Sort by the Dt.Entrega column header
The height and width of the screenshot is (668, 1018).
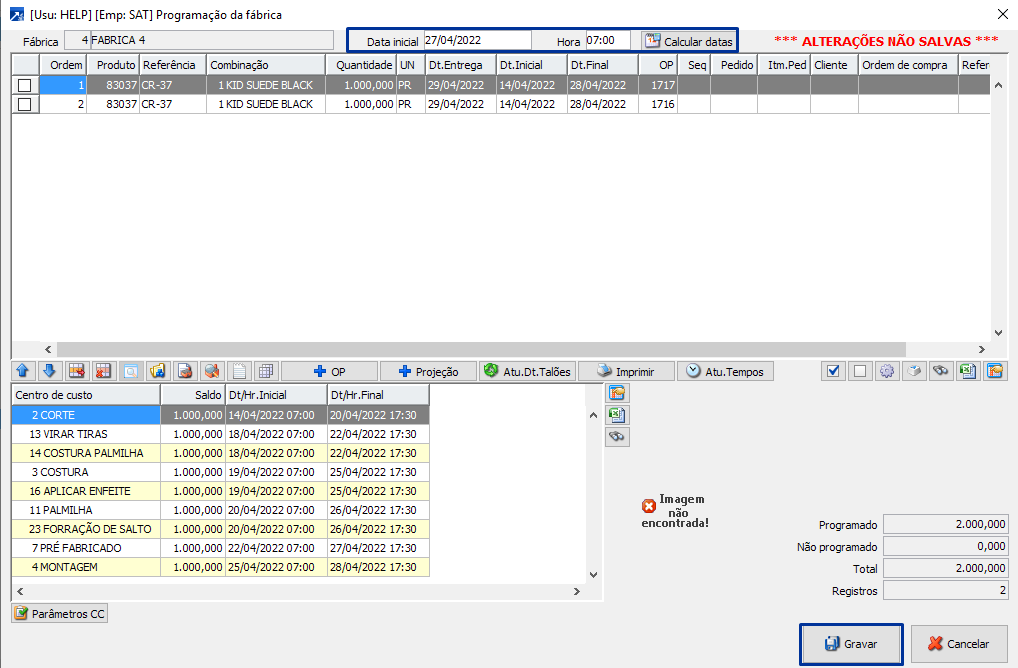pyautogui.click(x=460, y=65)
